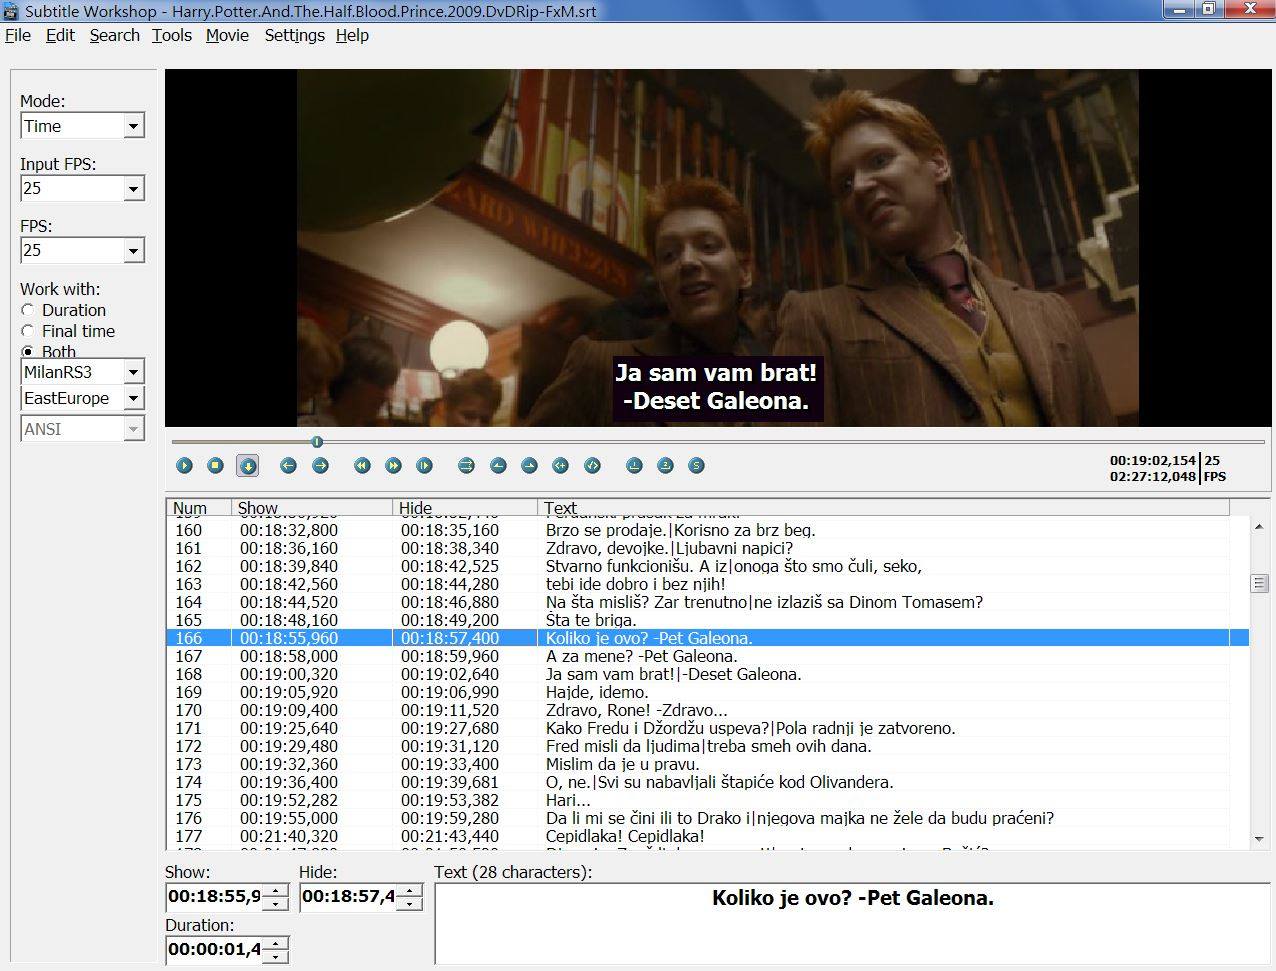The image size is (1276, 971).
Task: Click the Hide column header
Action: click(465, 507)
